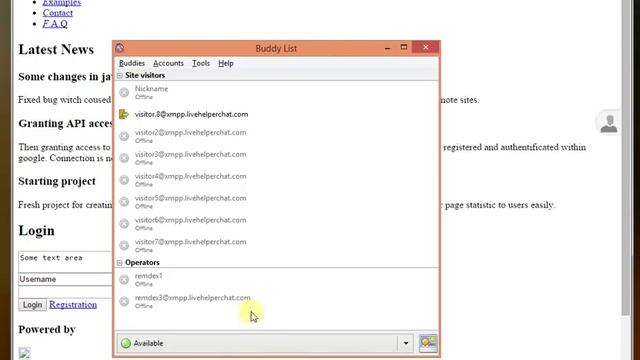
Task: Select visitor.8@xmpp.livehelperchat.com buddy
Action: coord(277,114)
